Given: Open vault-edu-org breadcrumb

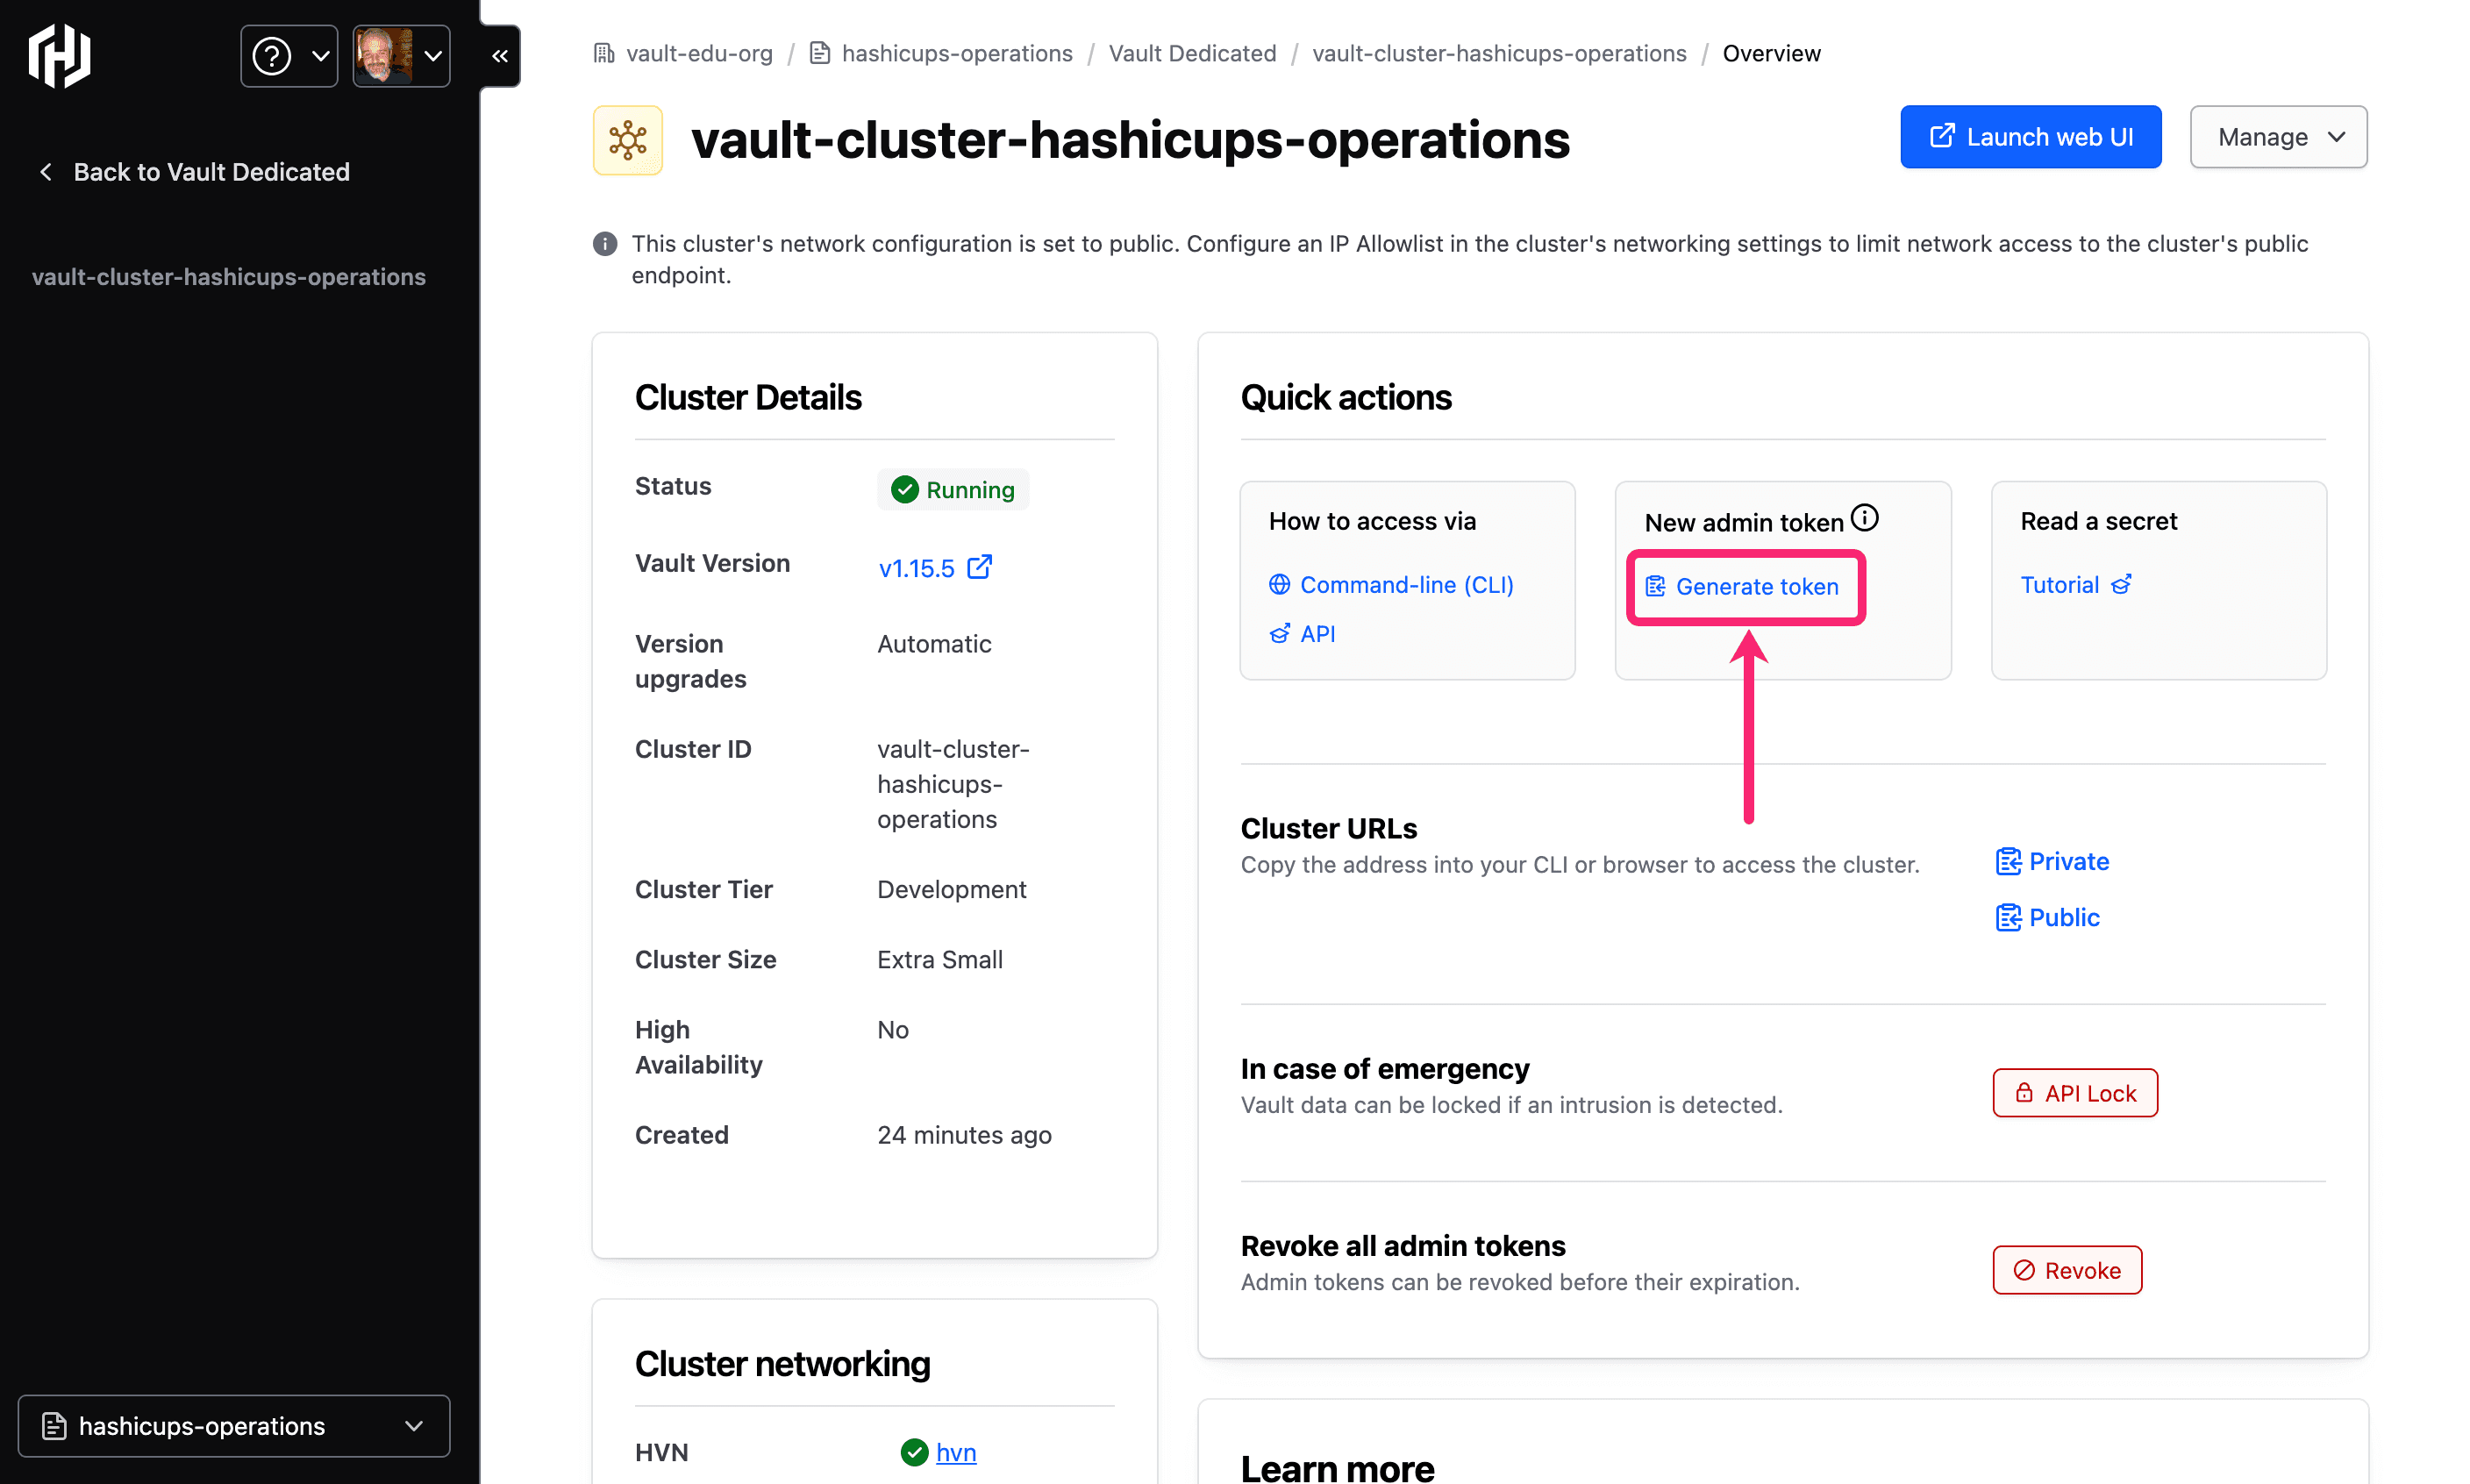Looking at the screenshot, I should coord(683,53).
